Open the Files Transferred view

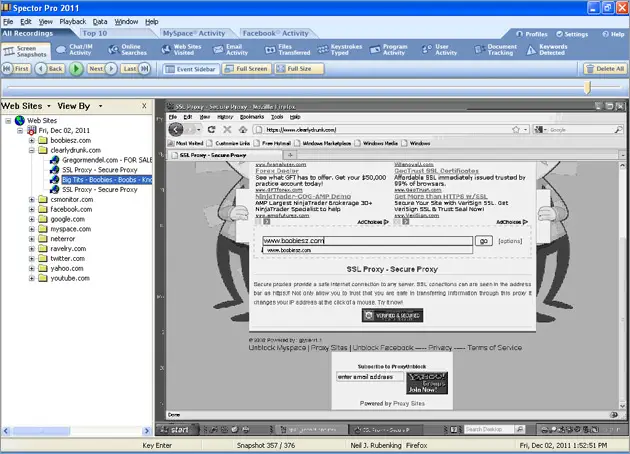tap(288, 50)
